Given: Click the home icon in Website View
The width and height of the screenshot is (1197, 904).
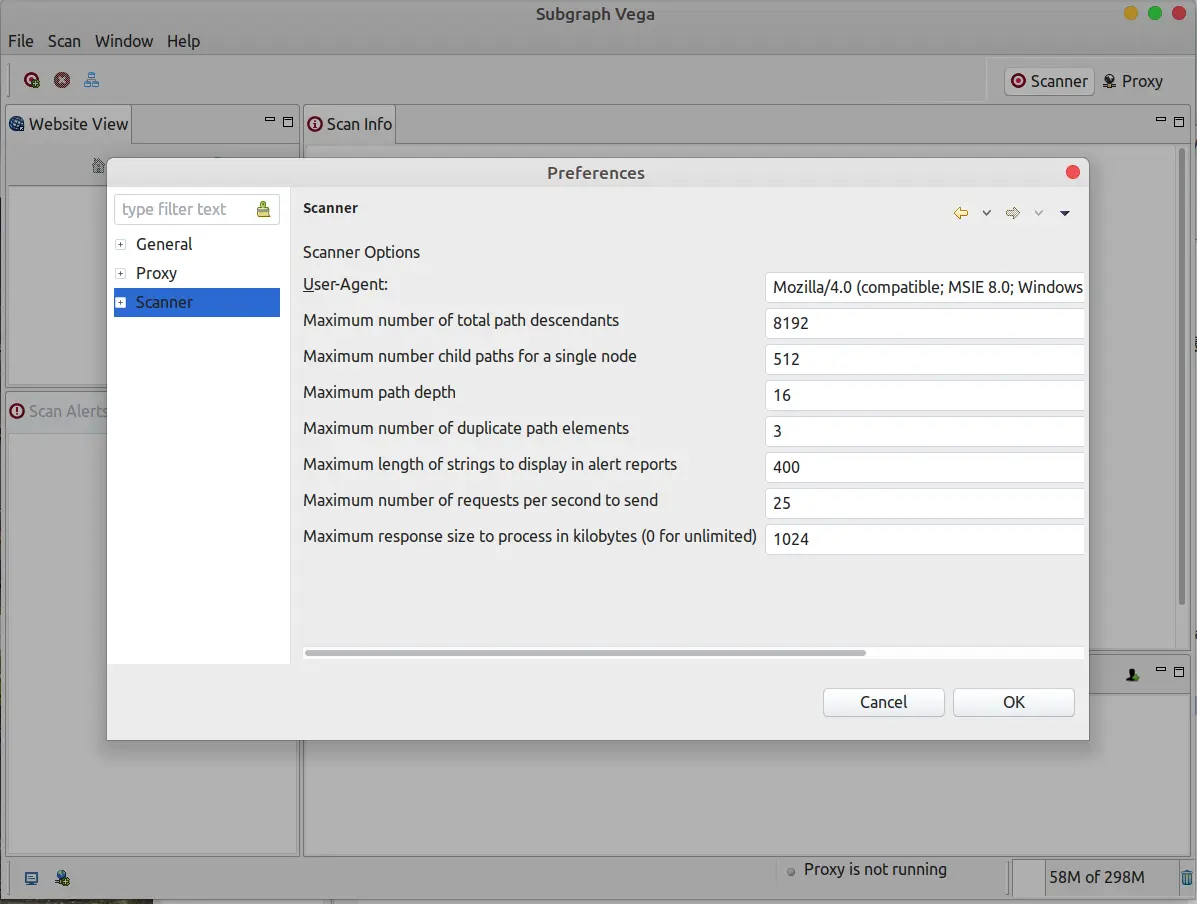Looking at the screenshot, I should [98, 165].
